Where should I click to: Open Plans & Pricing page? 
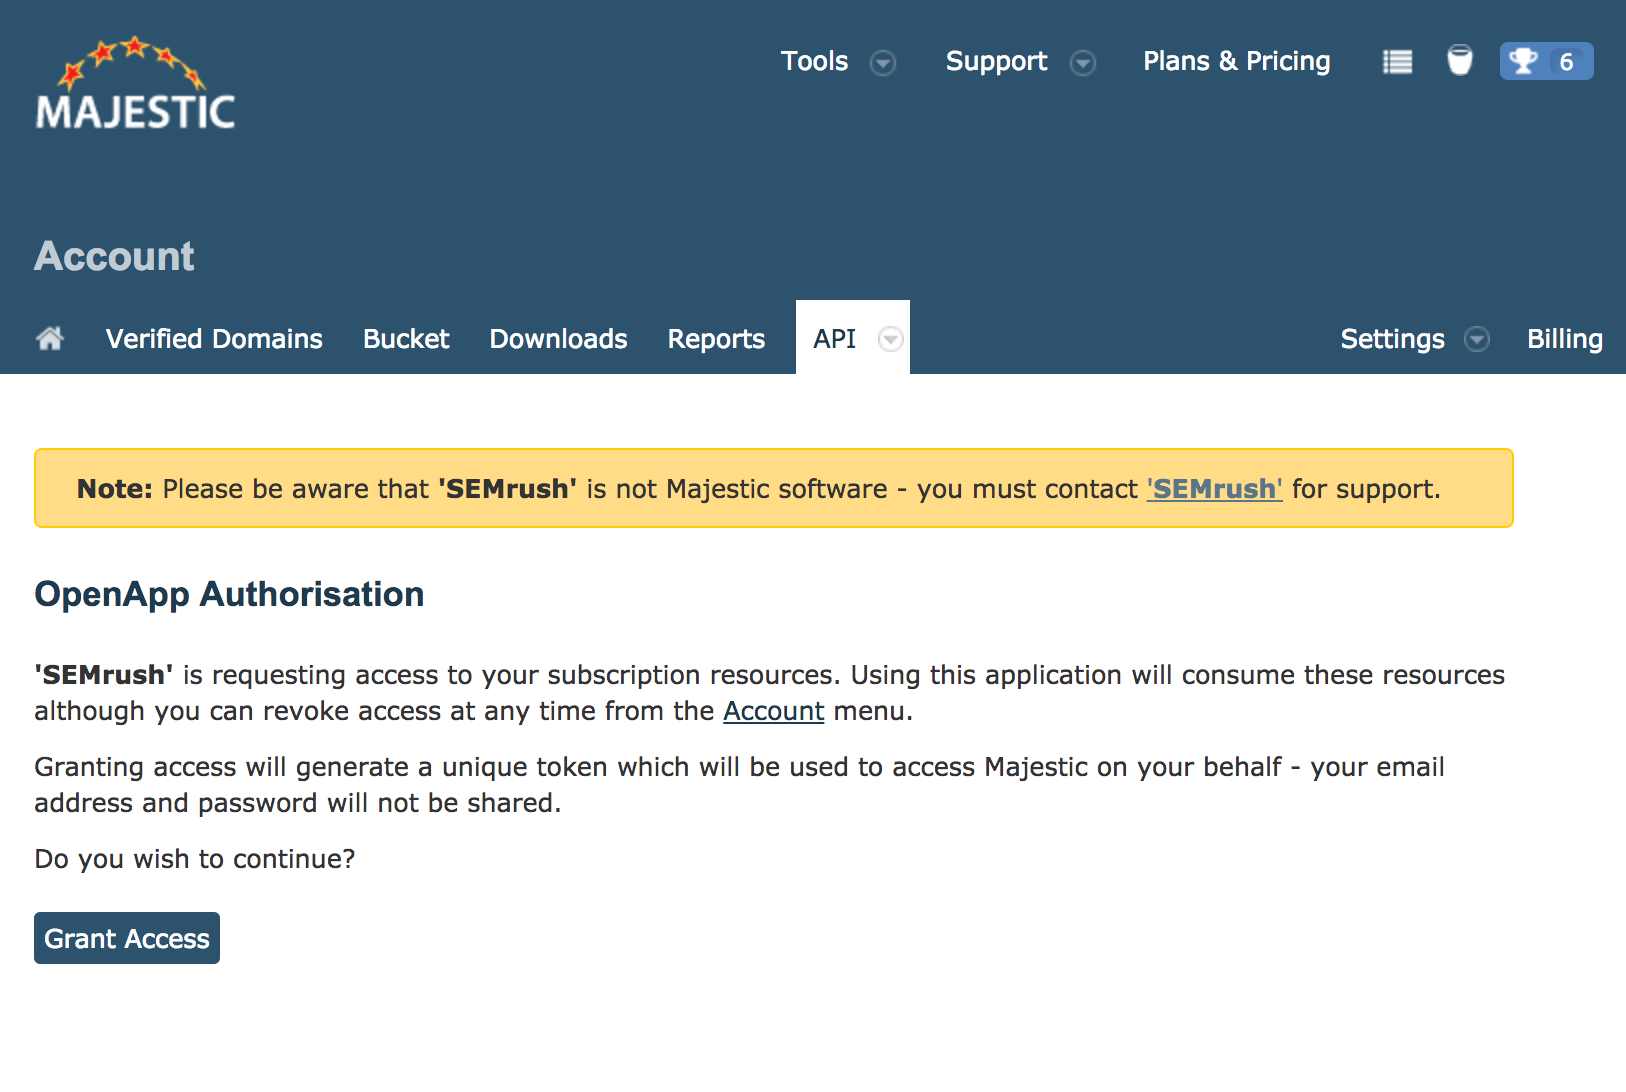click(x=1236, y=61)
